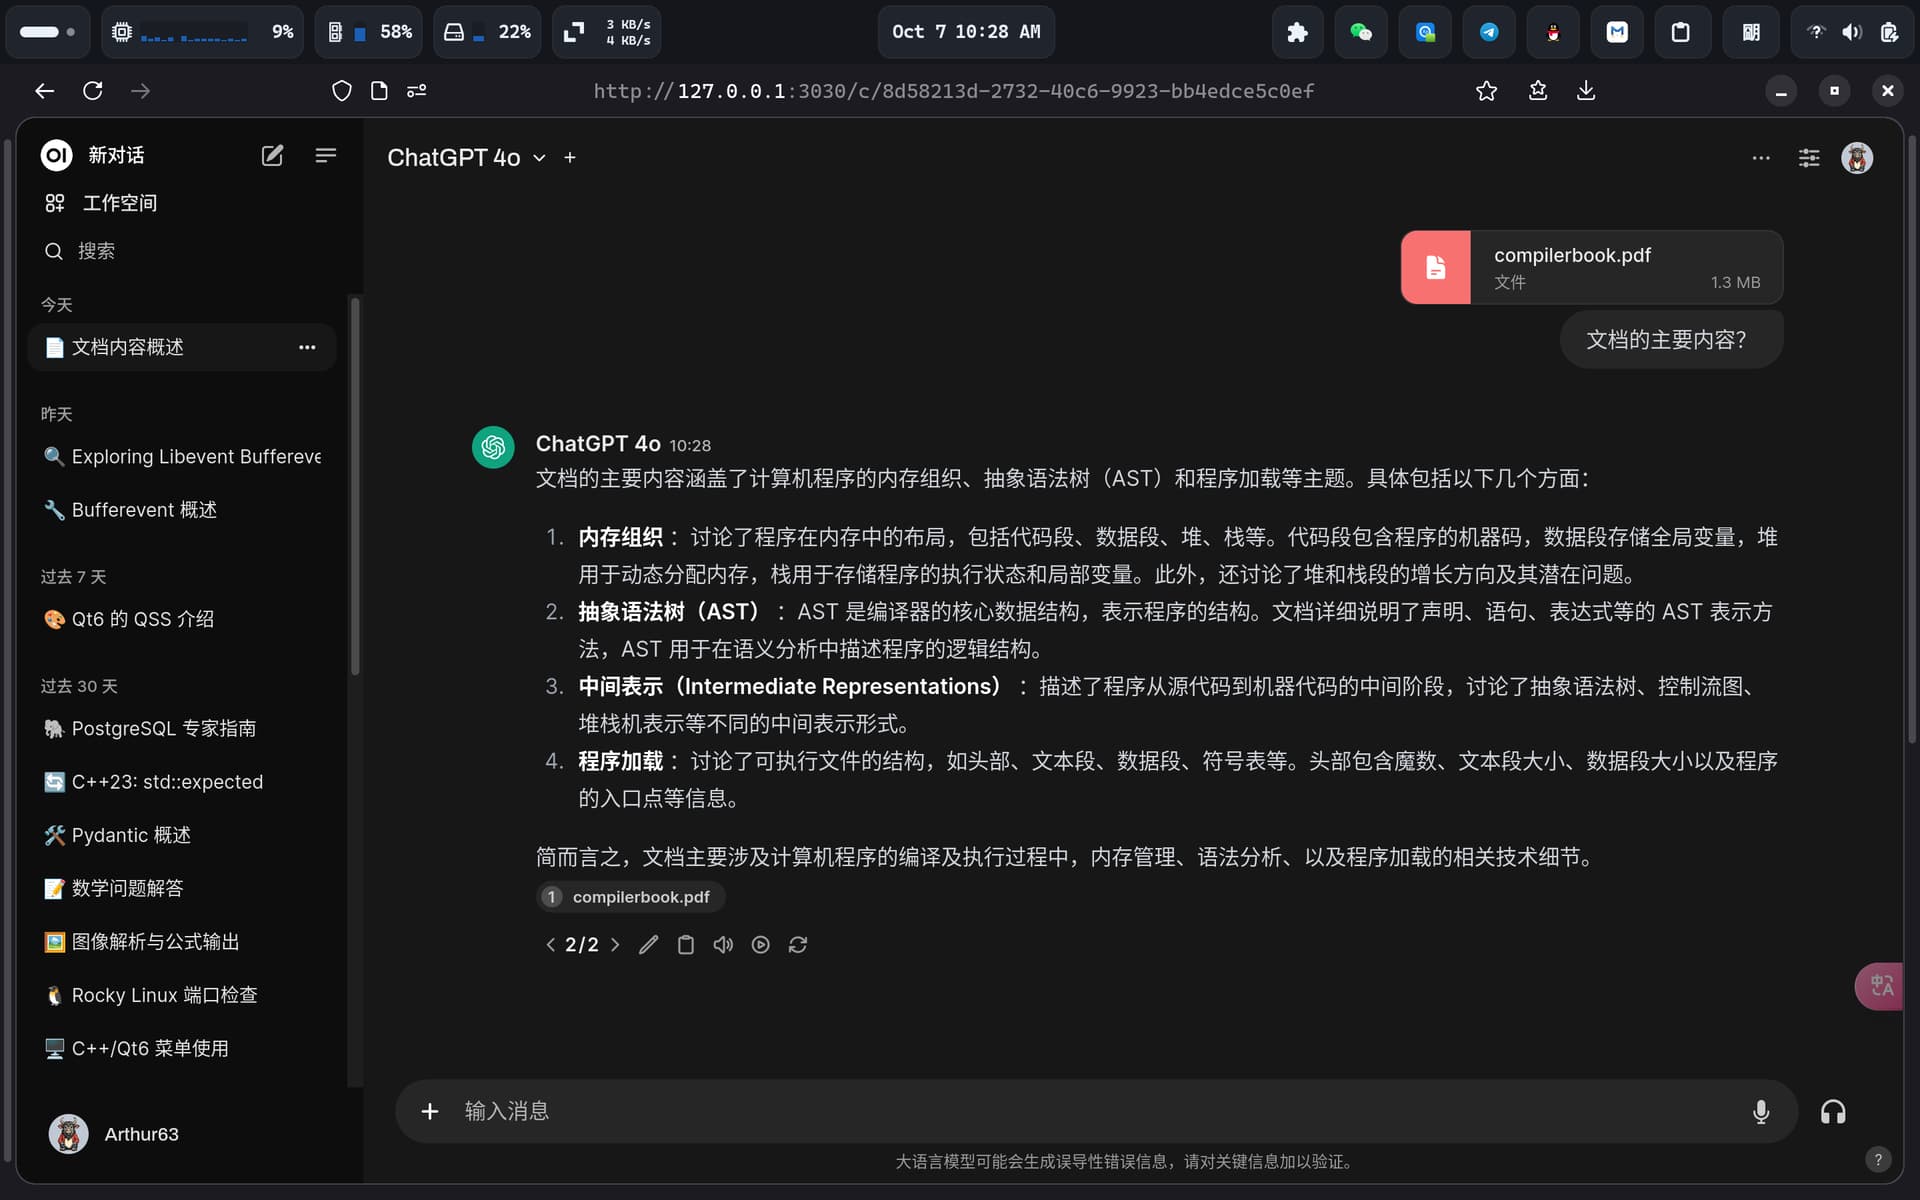
Task: Open the Telegram tray icon
Action: pos(1489,32)
